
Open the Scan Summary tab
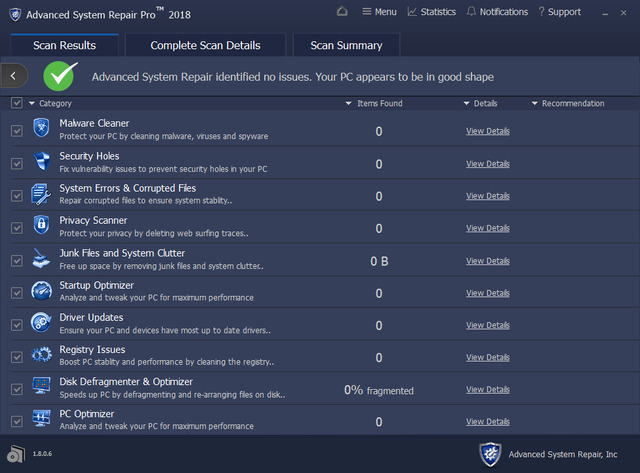pyautogui.click(x=346, y=45)
